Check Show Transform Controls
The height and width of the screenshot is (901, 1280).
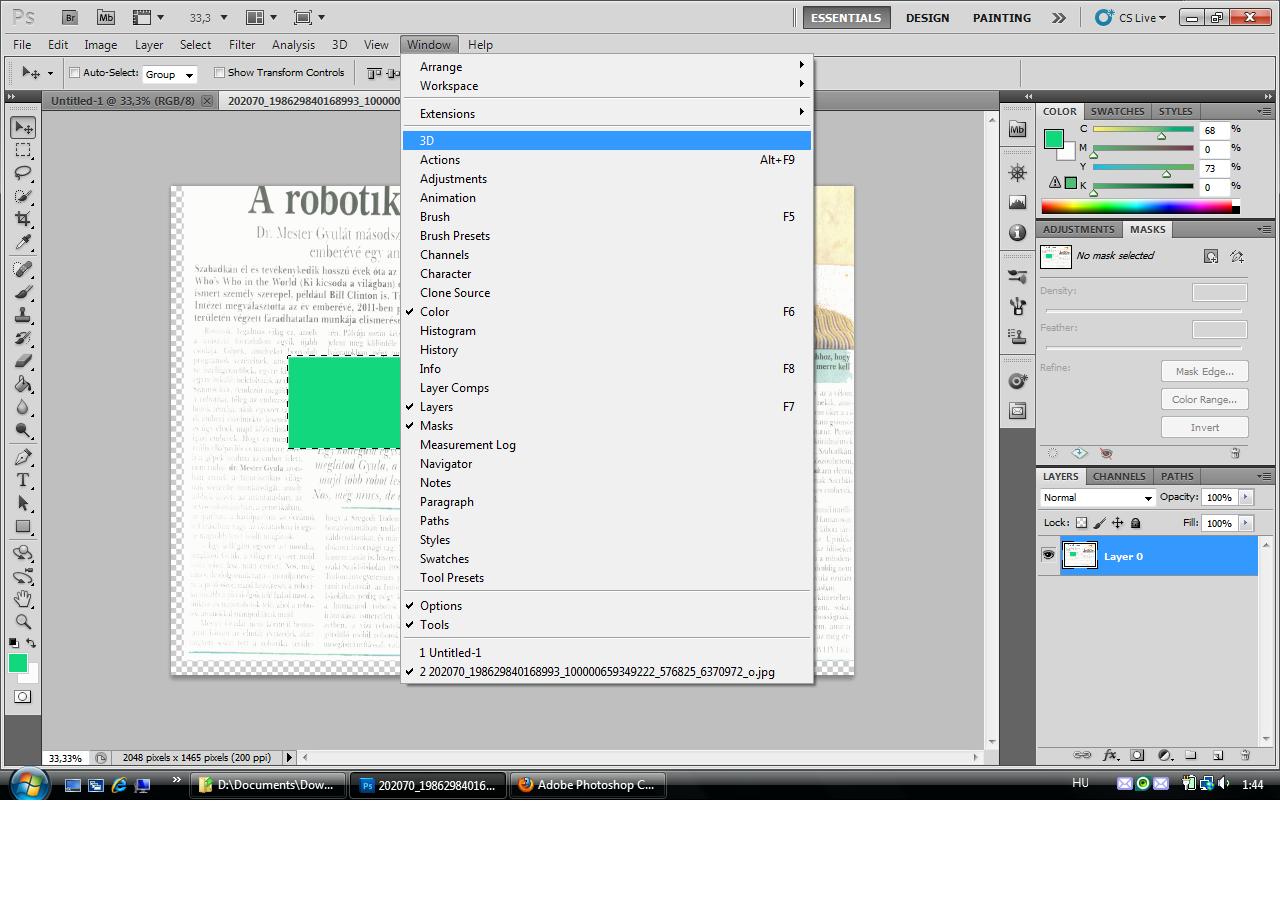coord(219,73)
